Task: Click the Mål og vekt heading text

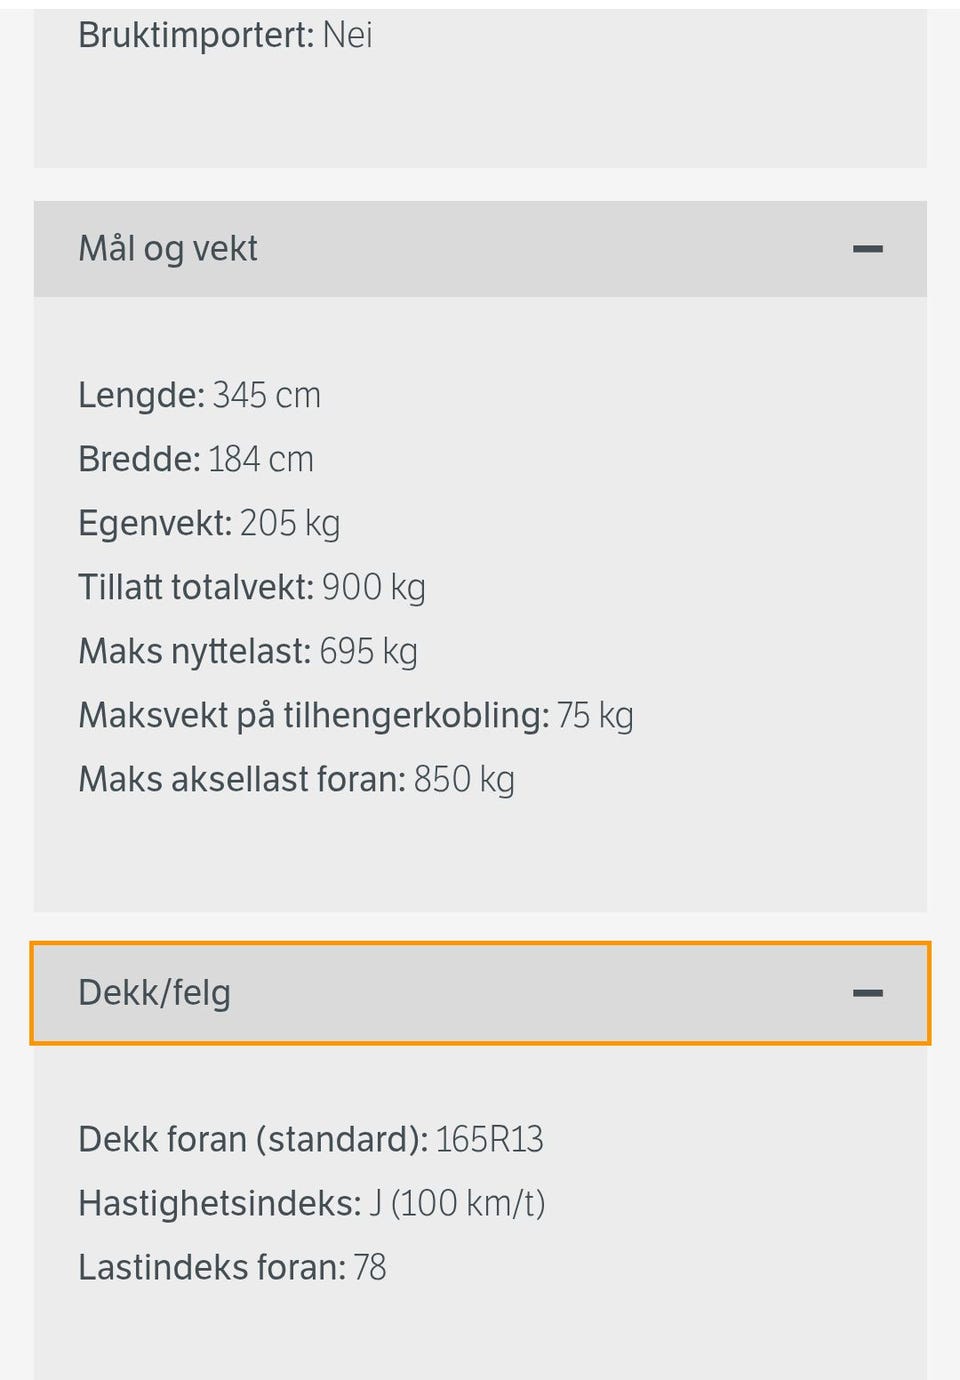Action: [168, 249]
